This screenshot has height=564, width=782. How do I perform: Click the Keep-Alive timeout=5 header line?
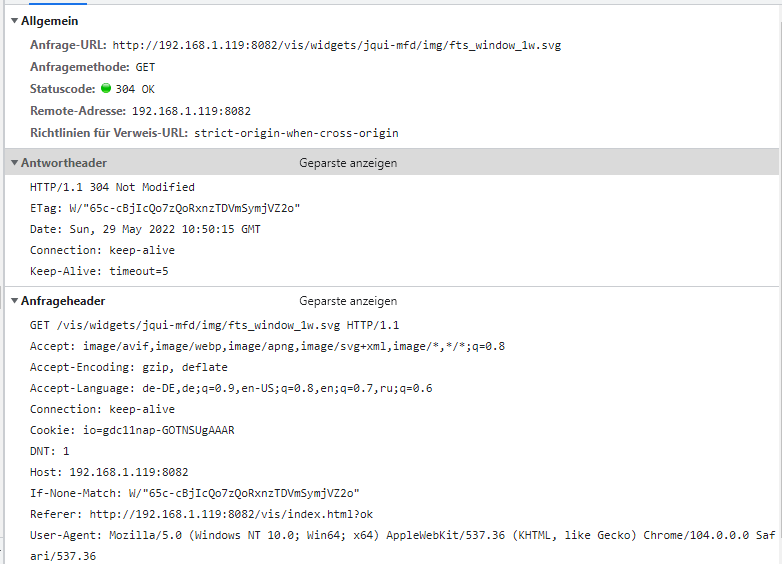(99, 271)
